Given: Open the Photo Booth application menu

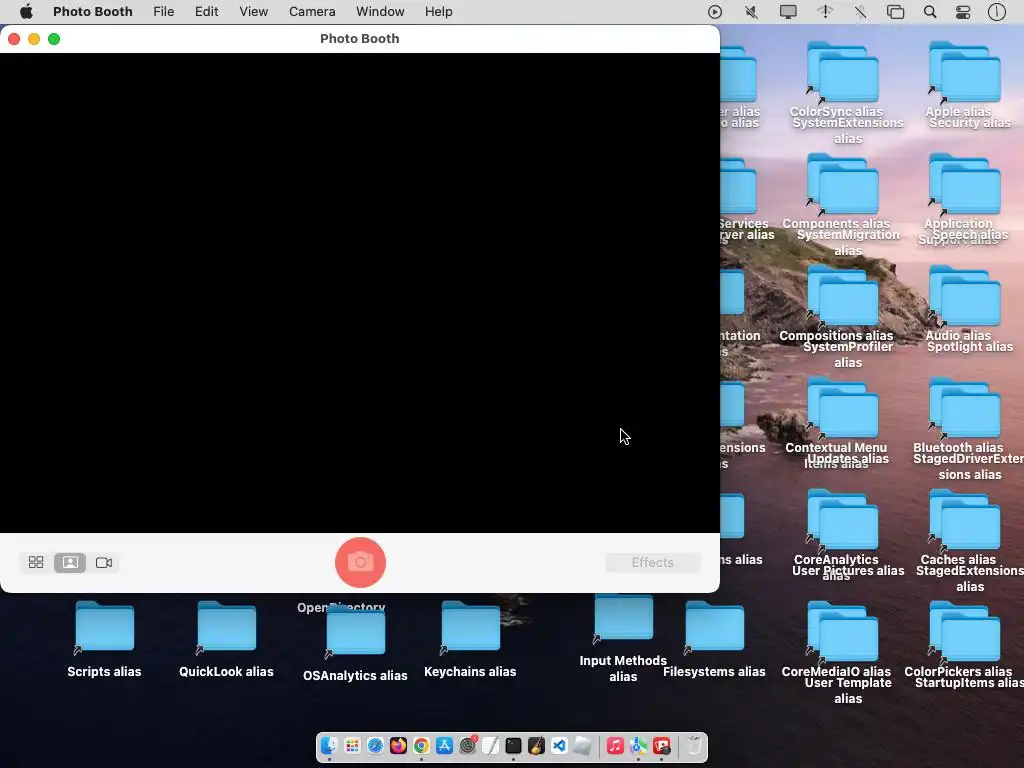Looking at the screenshot, I should coord(93,12).
